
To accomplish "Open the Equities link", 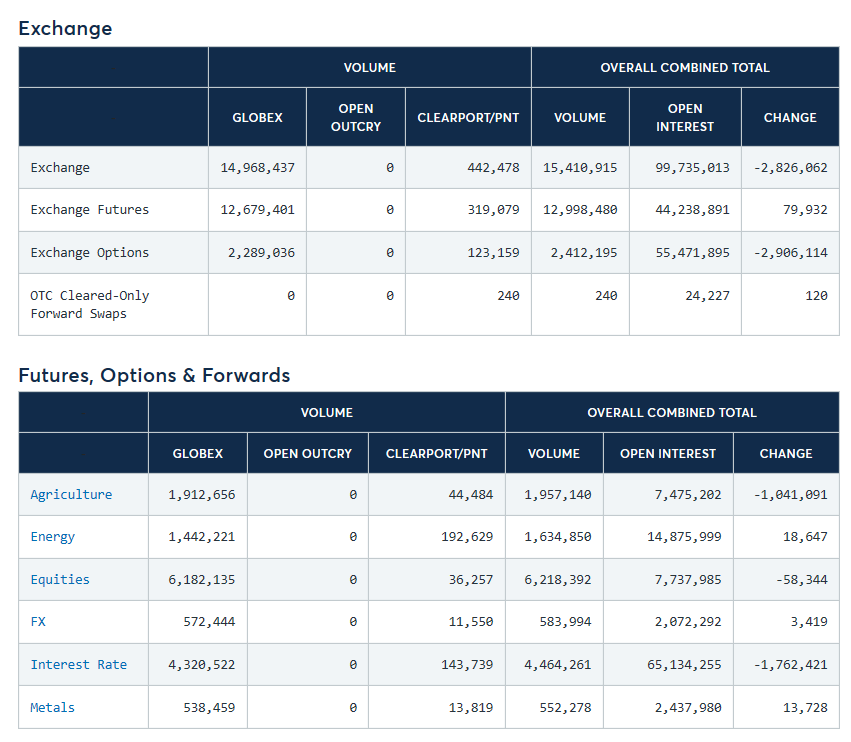I will (x=60, y=580).
